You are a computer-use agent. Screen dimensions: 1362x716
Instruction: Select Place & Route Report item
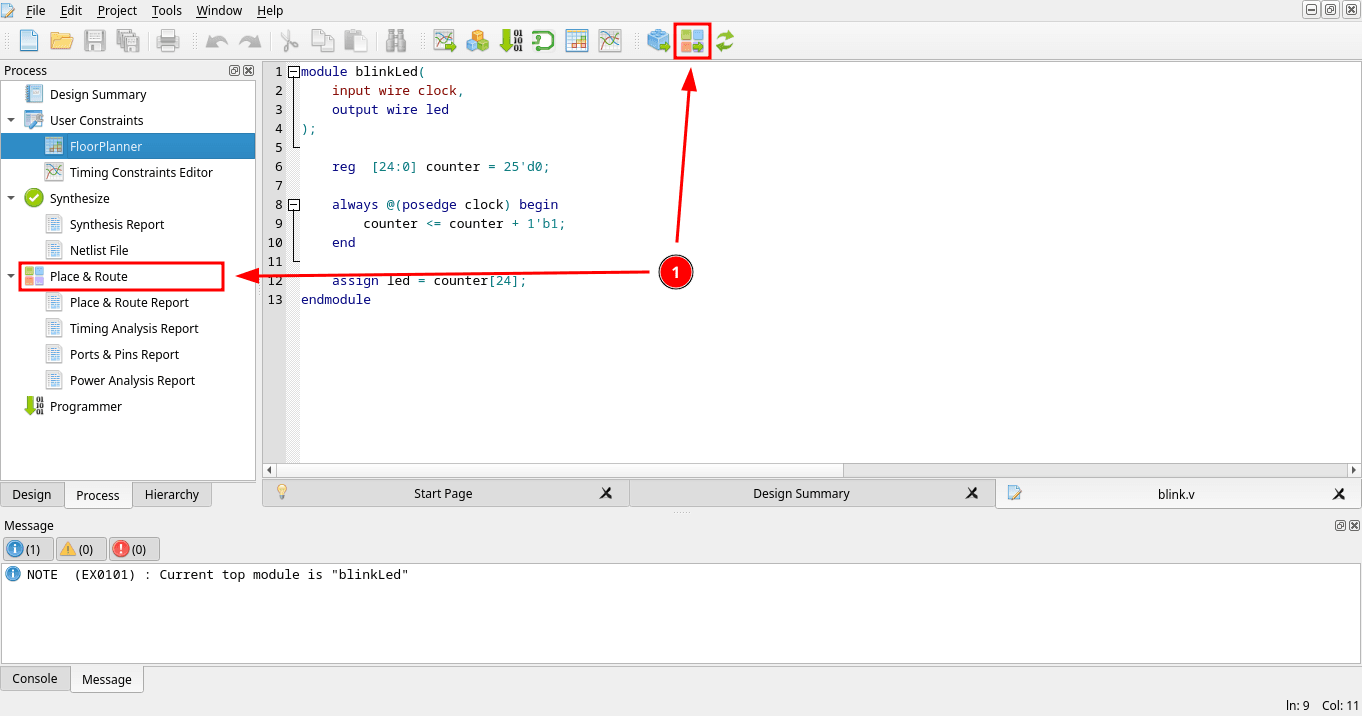coord(129,303)
